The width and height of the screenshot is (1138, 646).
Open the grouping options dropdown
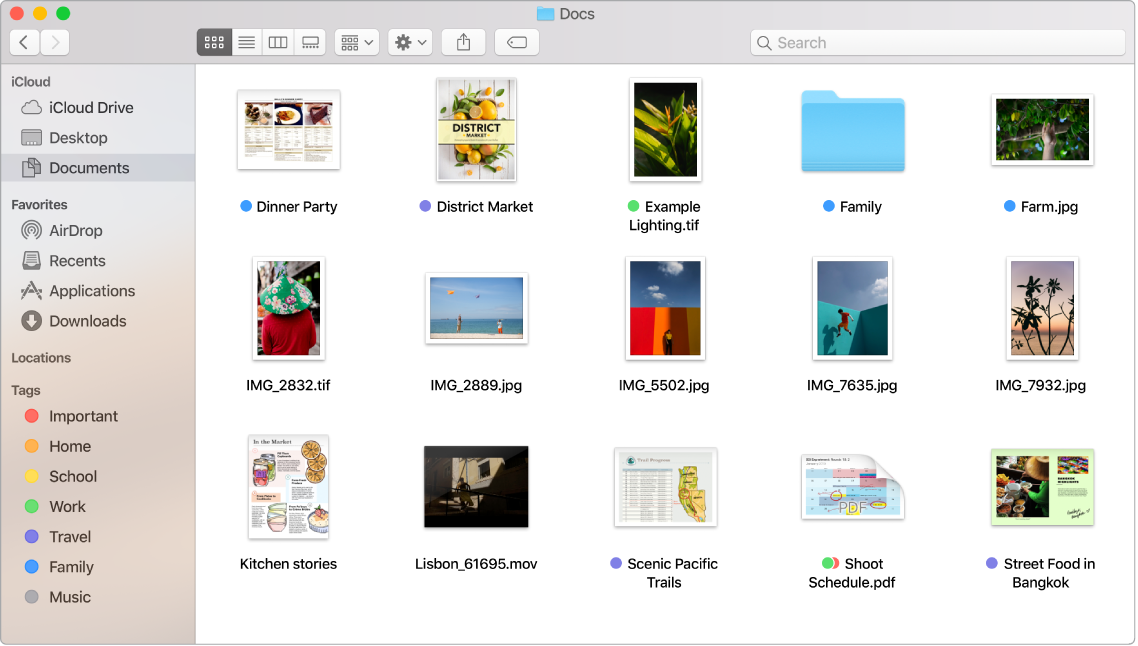[356, 42]
